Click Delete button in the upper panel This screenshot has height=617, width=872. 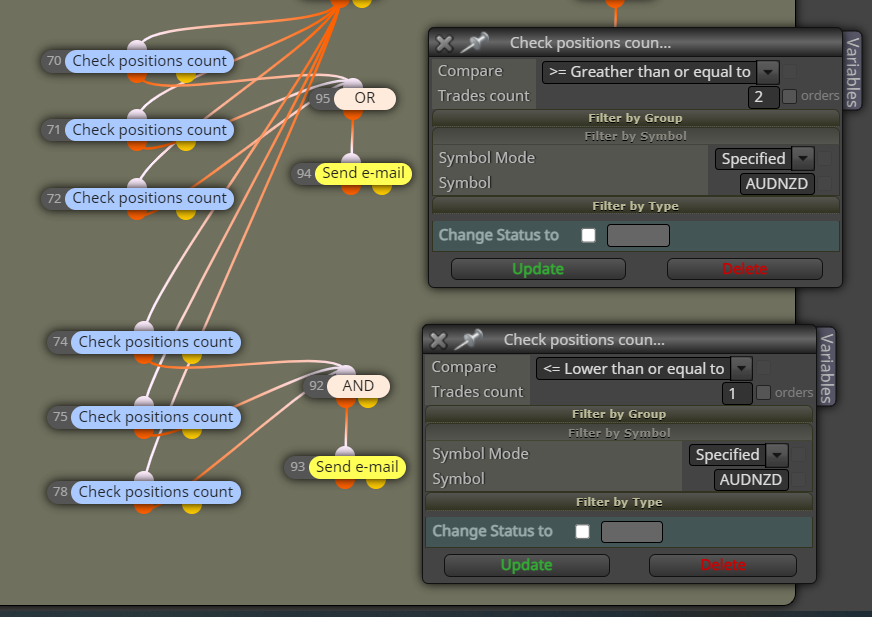745,269
